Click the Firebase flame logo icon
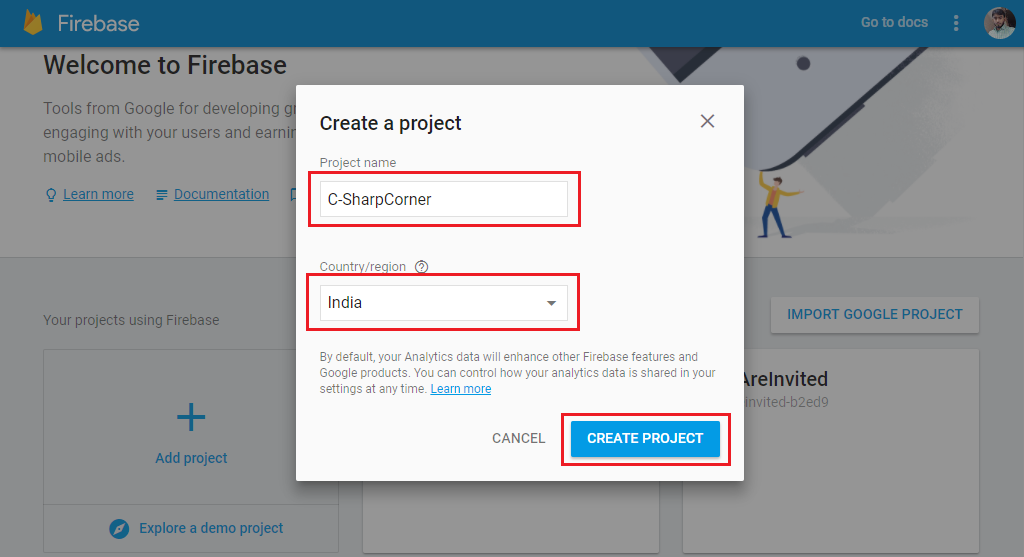The image size is (1024, 557). (x=33, y=23)
